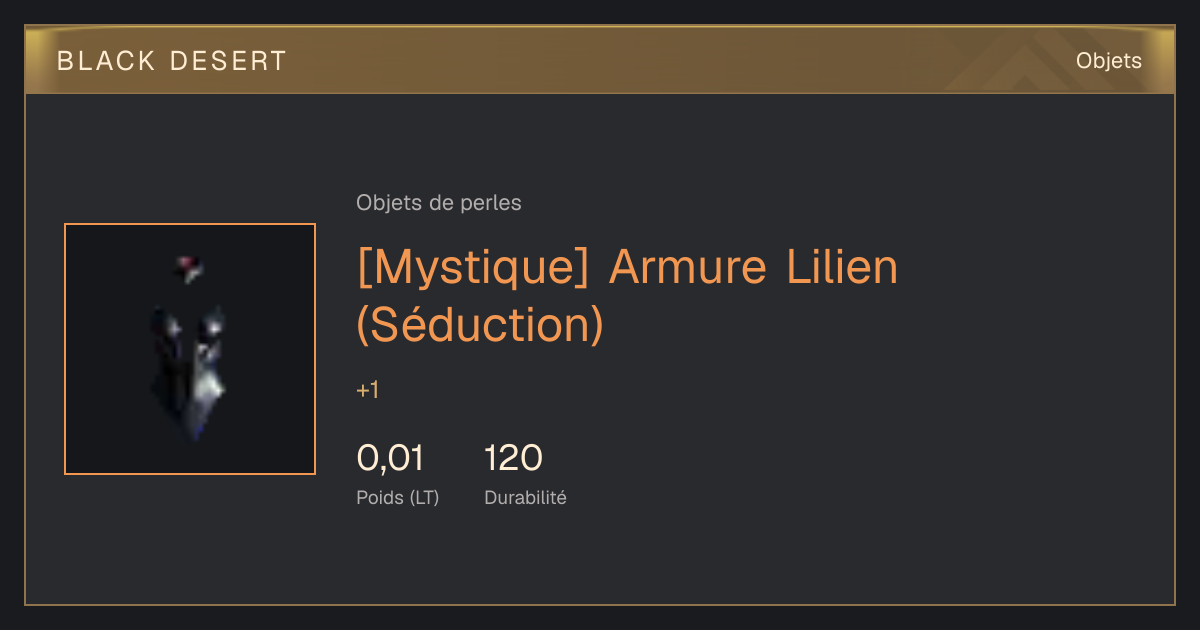
Task: Click the [Mystique] Armure Lilien title
Action: [627, 267]
